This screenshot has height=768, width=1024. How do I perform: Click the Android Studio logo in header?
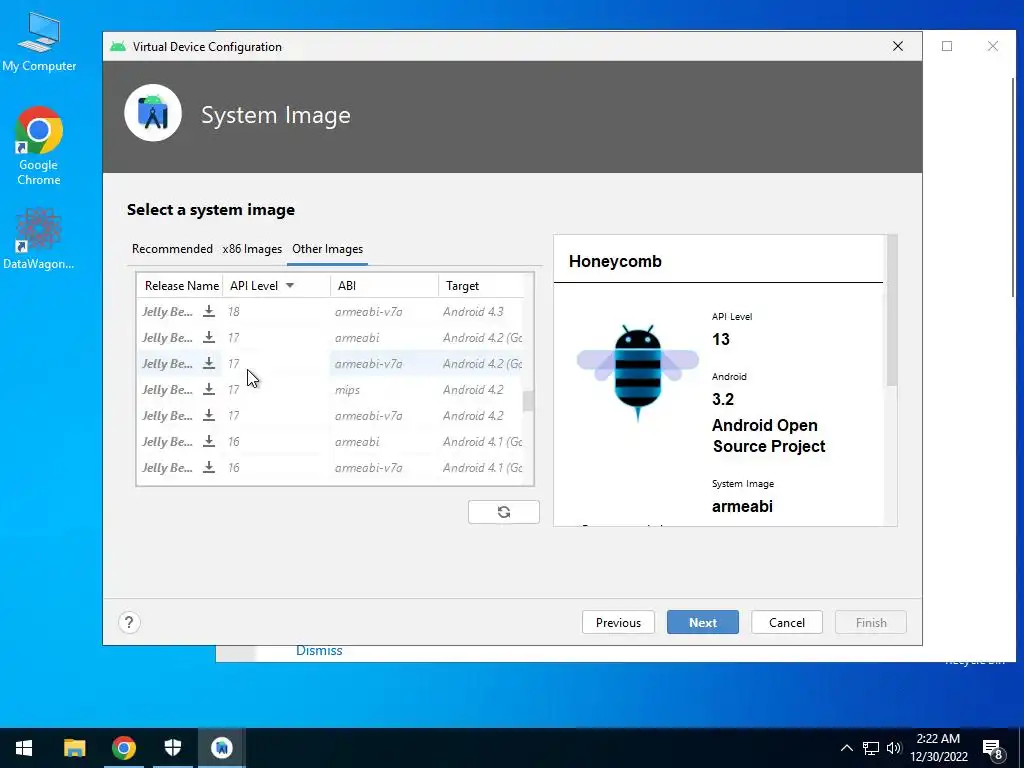click(153, 113)
